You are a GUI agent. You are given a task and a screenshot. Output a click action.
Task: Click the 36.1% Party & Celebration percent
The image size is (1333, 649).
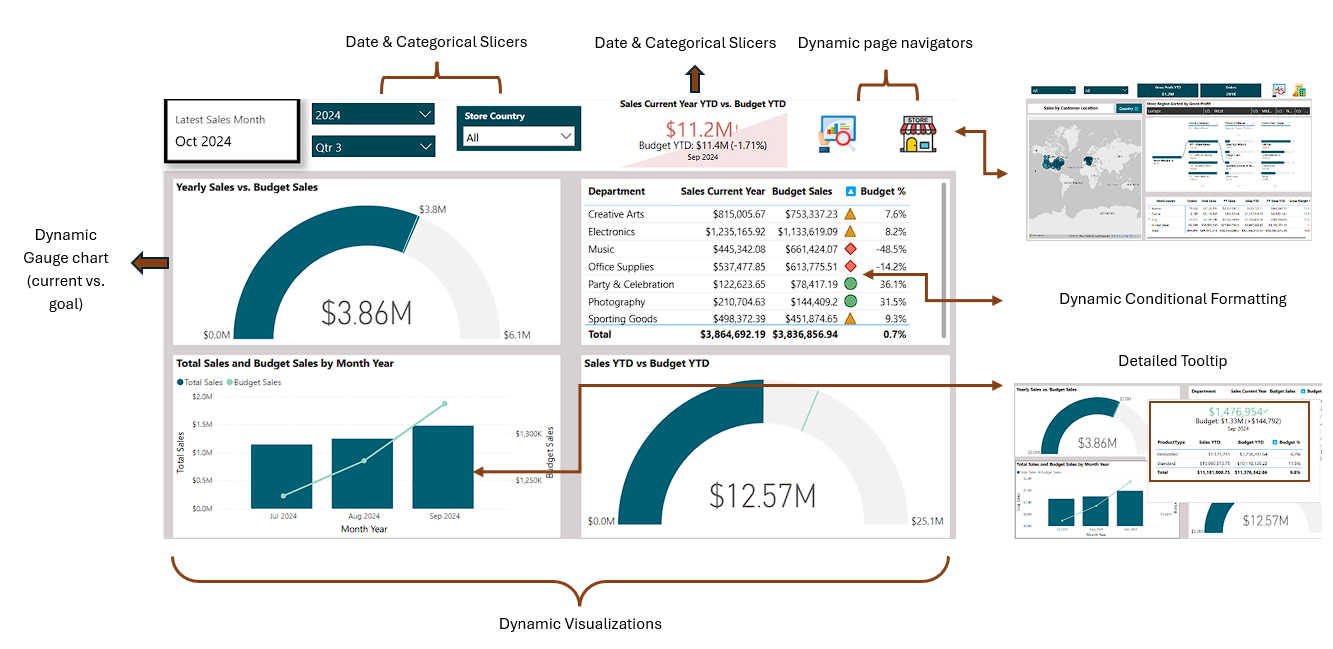pos(894,284)
